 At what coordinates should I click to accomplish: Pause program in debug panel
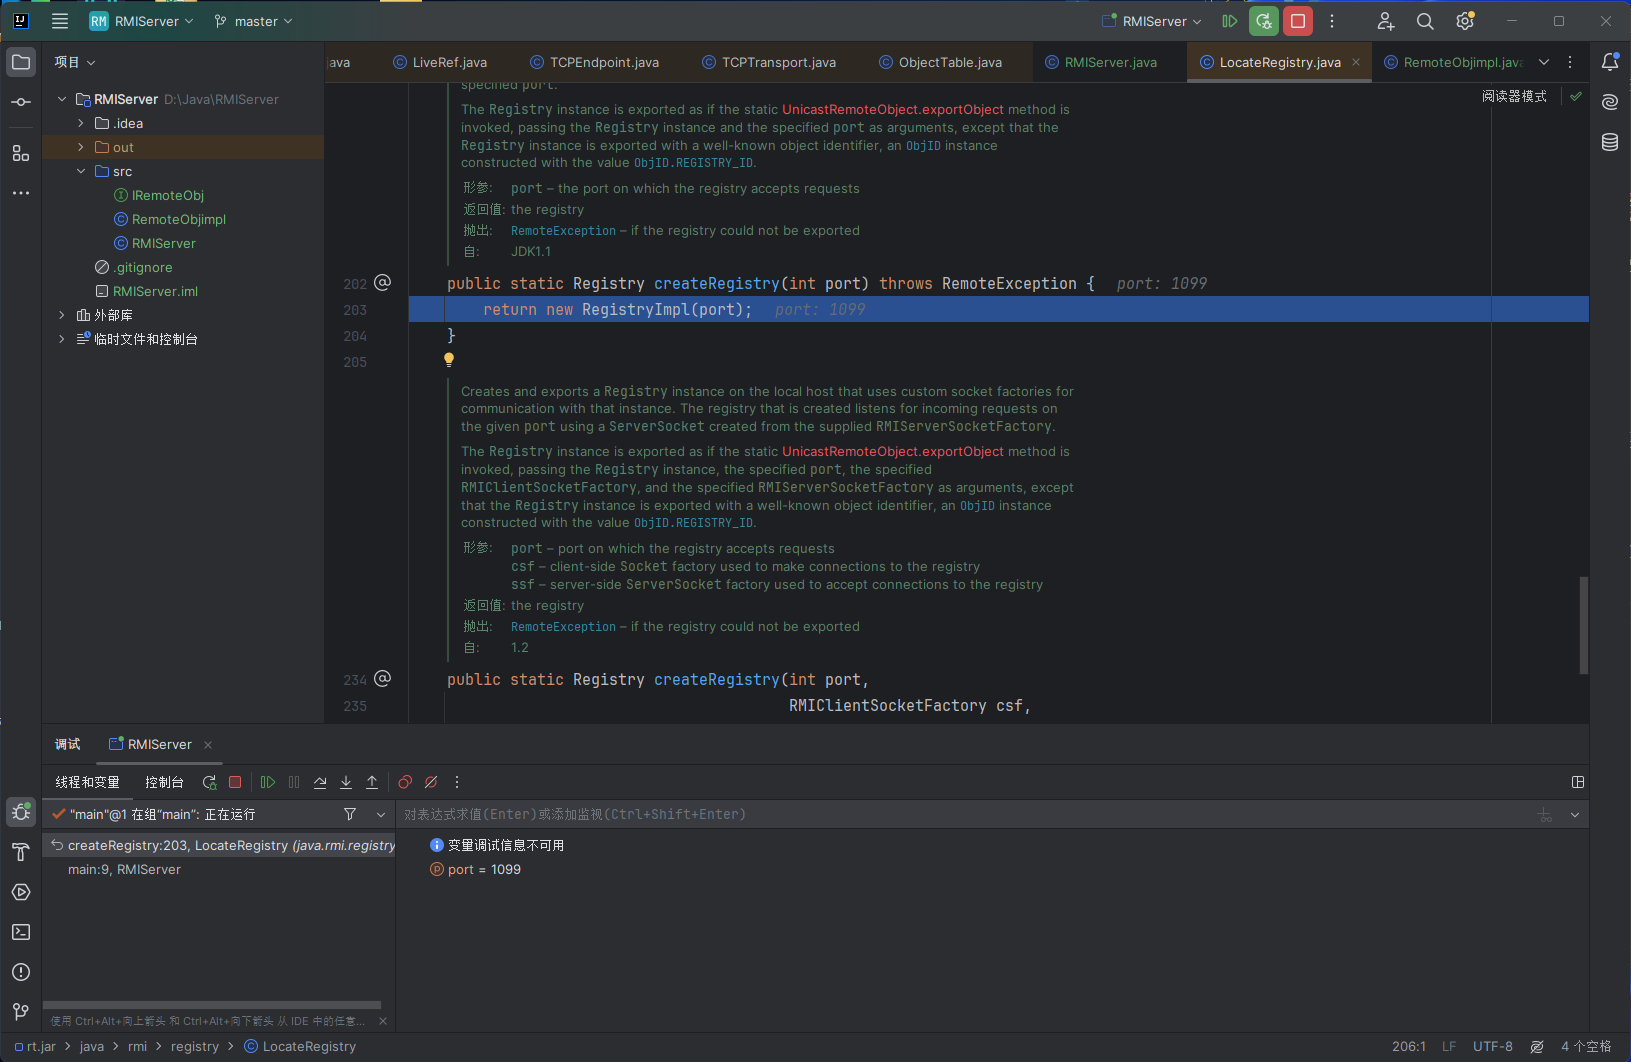pyautogui.click(x=294, y=782)
